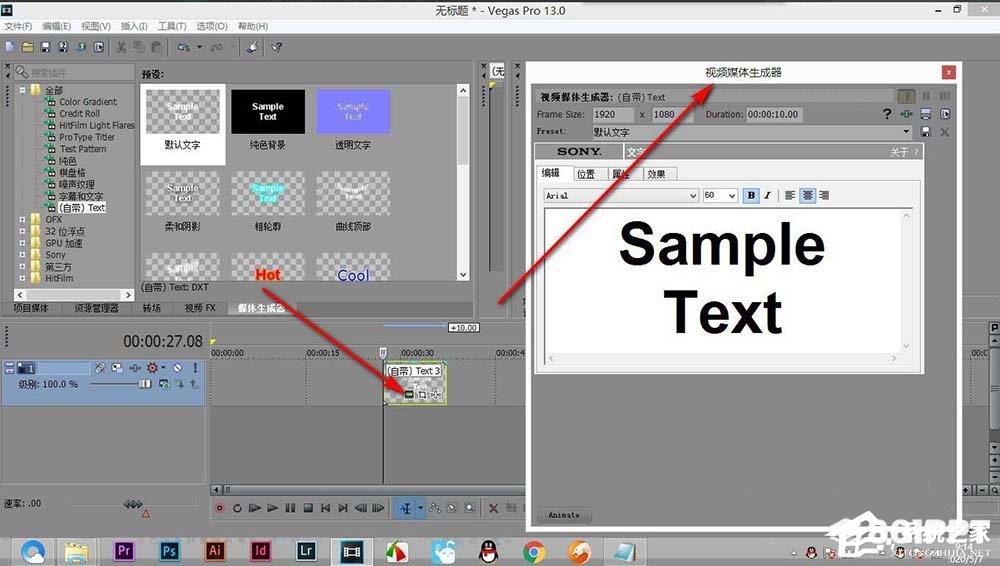Expand the HitFilm folder in plugin tree
1000x566 pixels.
tap(22, 278)
